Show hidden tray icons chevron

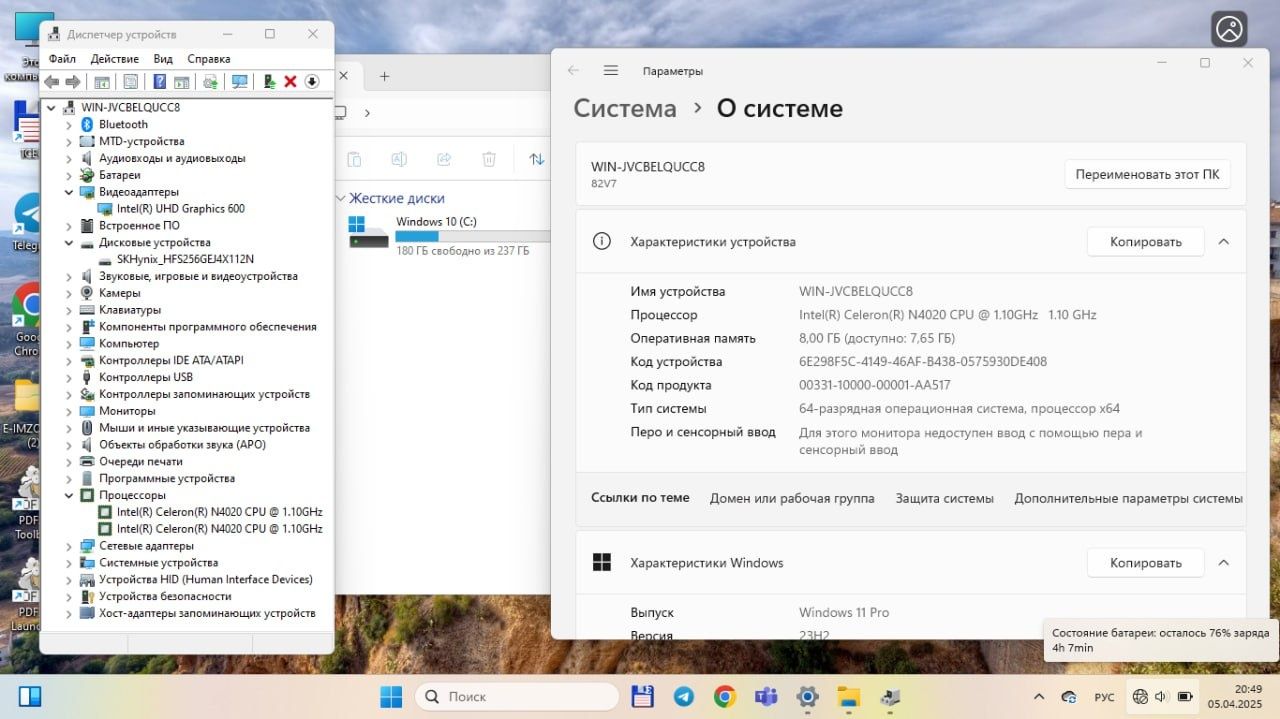point(1038,696)
